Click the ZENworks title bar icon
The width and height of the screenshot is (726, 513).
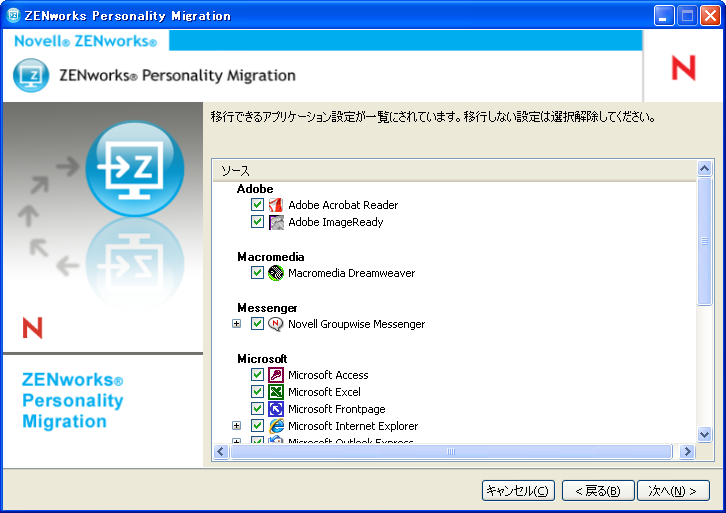coord(13,15)
